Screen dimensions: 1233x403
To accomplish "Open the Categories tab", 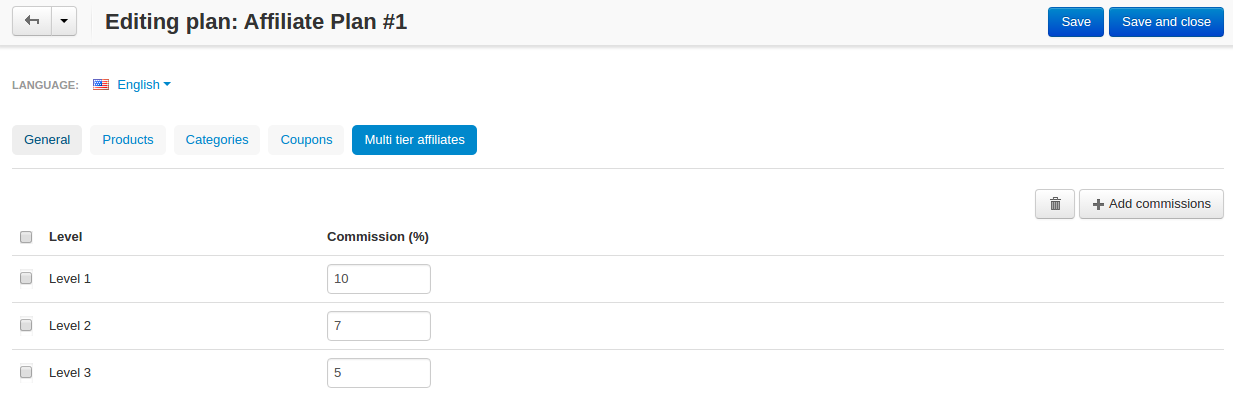I will 217,140.
